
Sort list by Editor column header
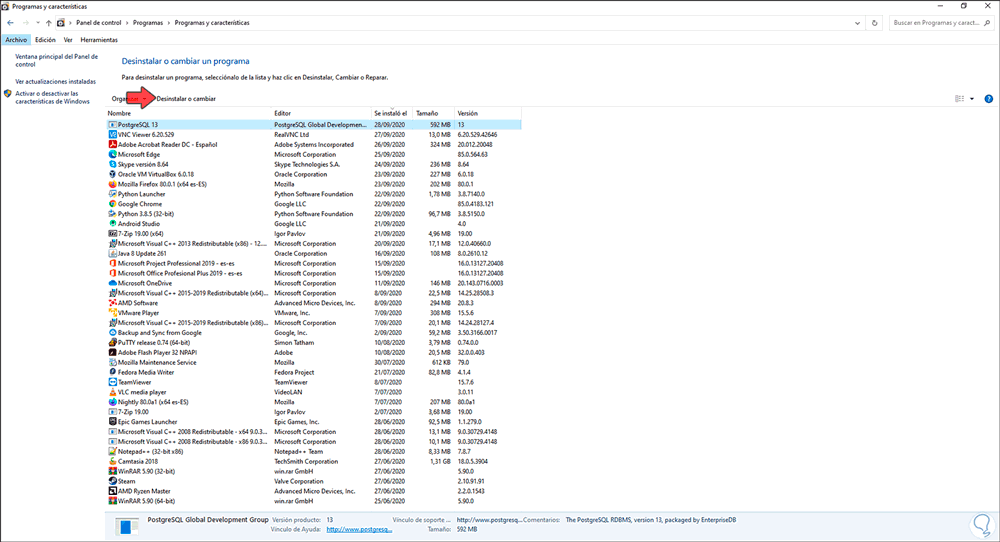coord(321,114)
